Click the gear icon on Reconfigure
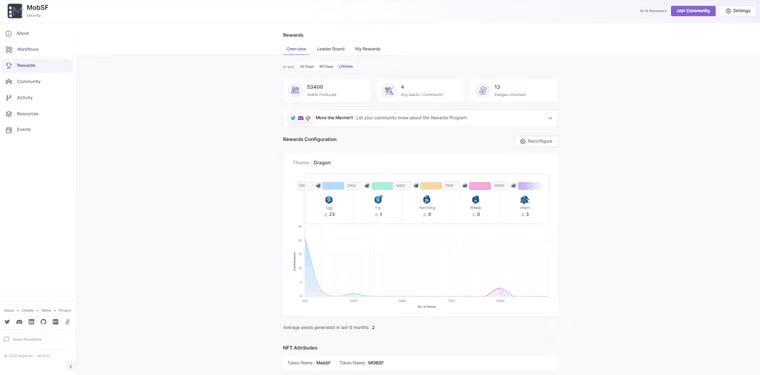The height and width of the screenshot is (375, 760). click(x=522, y=141)
